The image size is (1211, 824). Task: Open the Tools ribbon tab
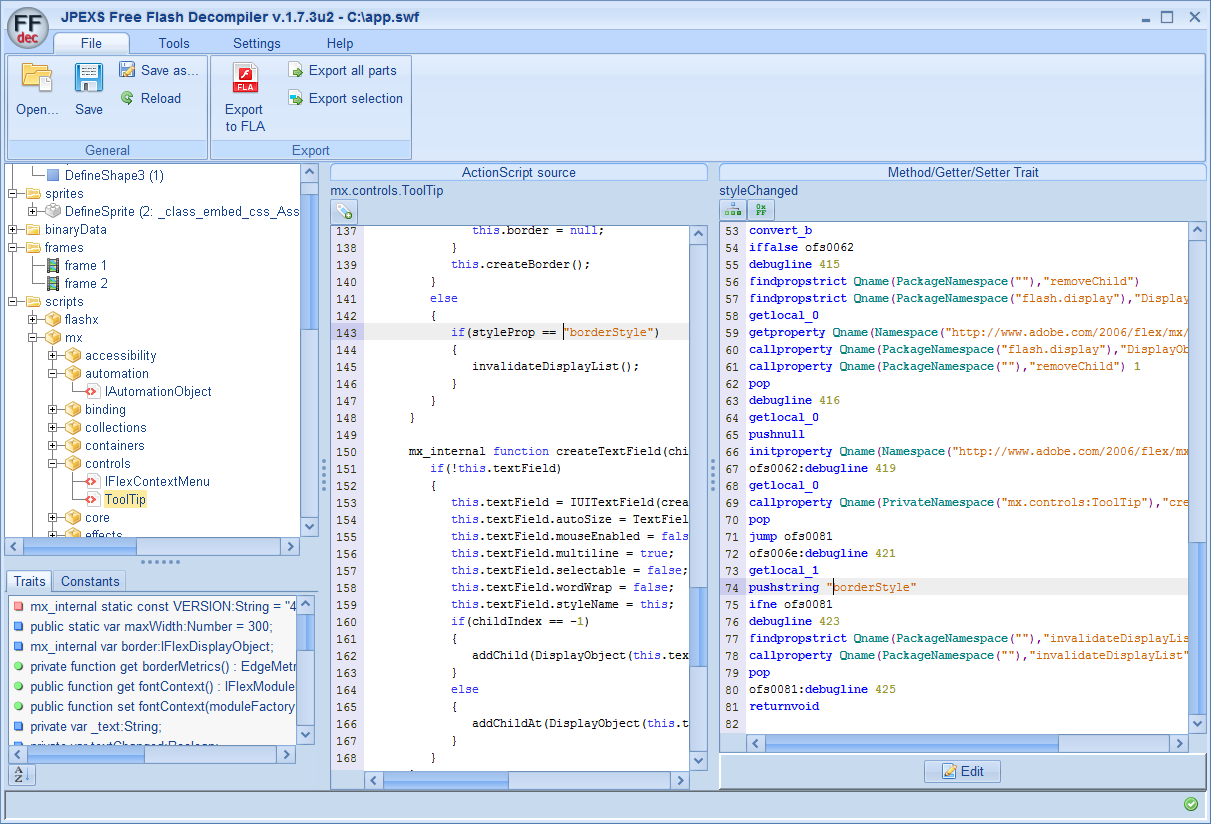[174, 43]
